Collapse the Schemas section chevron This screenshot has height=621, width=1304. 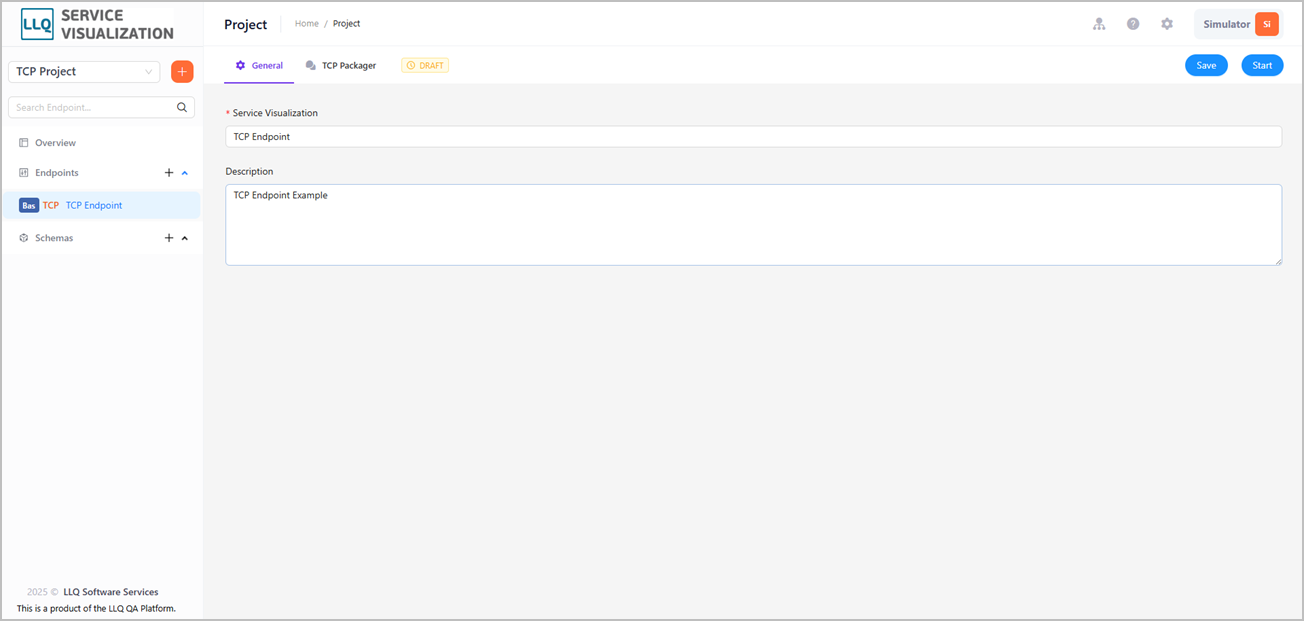(185, 238)
